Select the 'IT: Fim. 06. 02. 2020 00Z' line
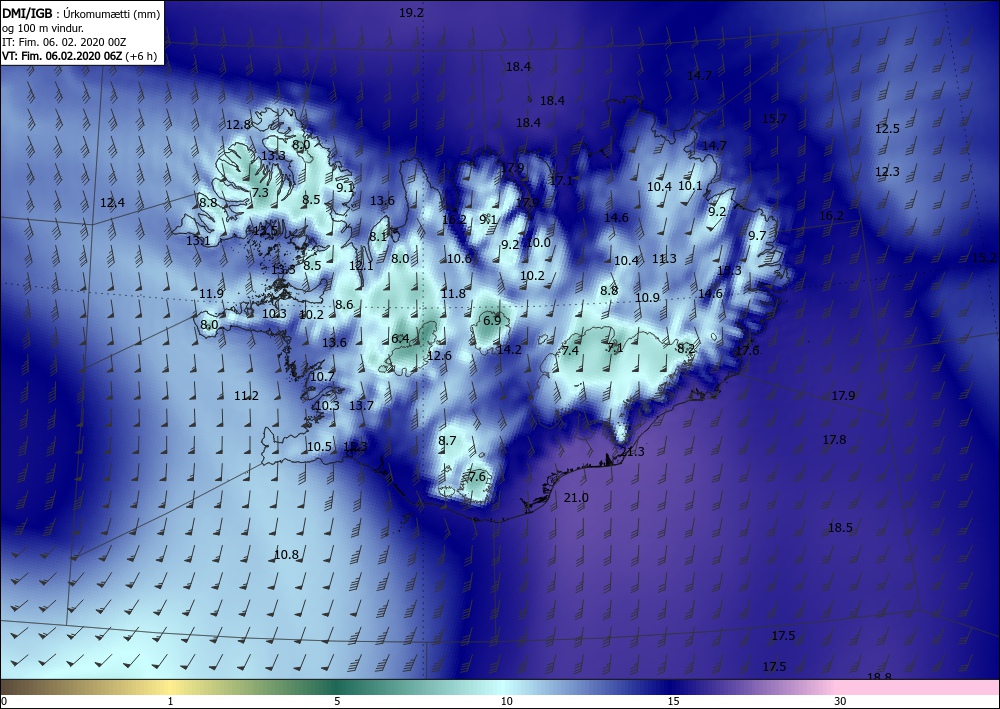The image size is (1000, 709). (64, 42)
